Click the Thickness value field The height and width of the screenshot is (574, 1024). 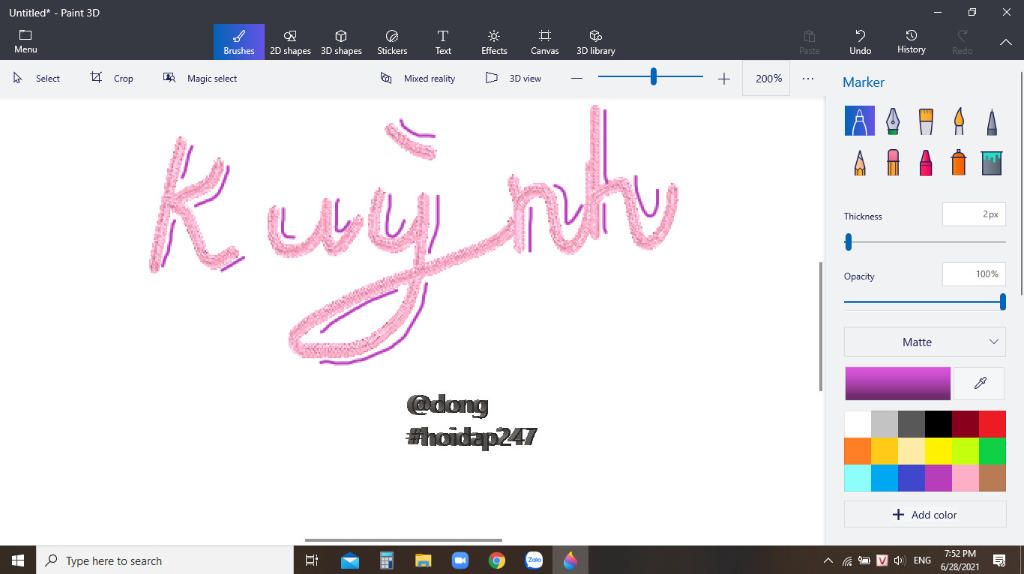pyautogui.click(x=974, y=214)
